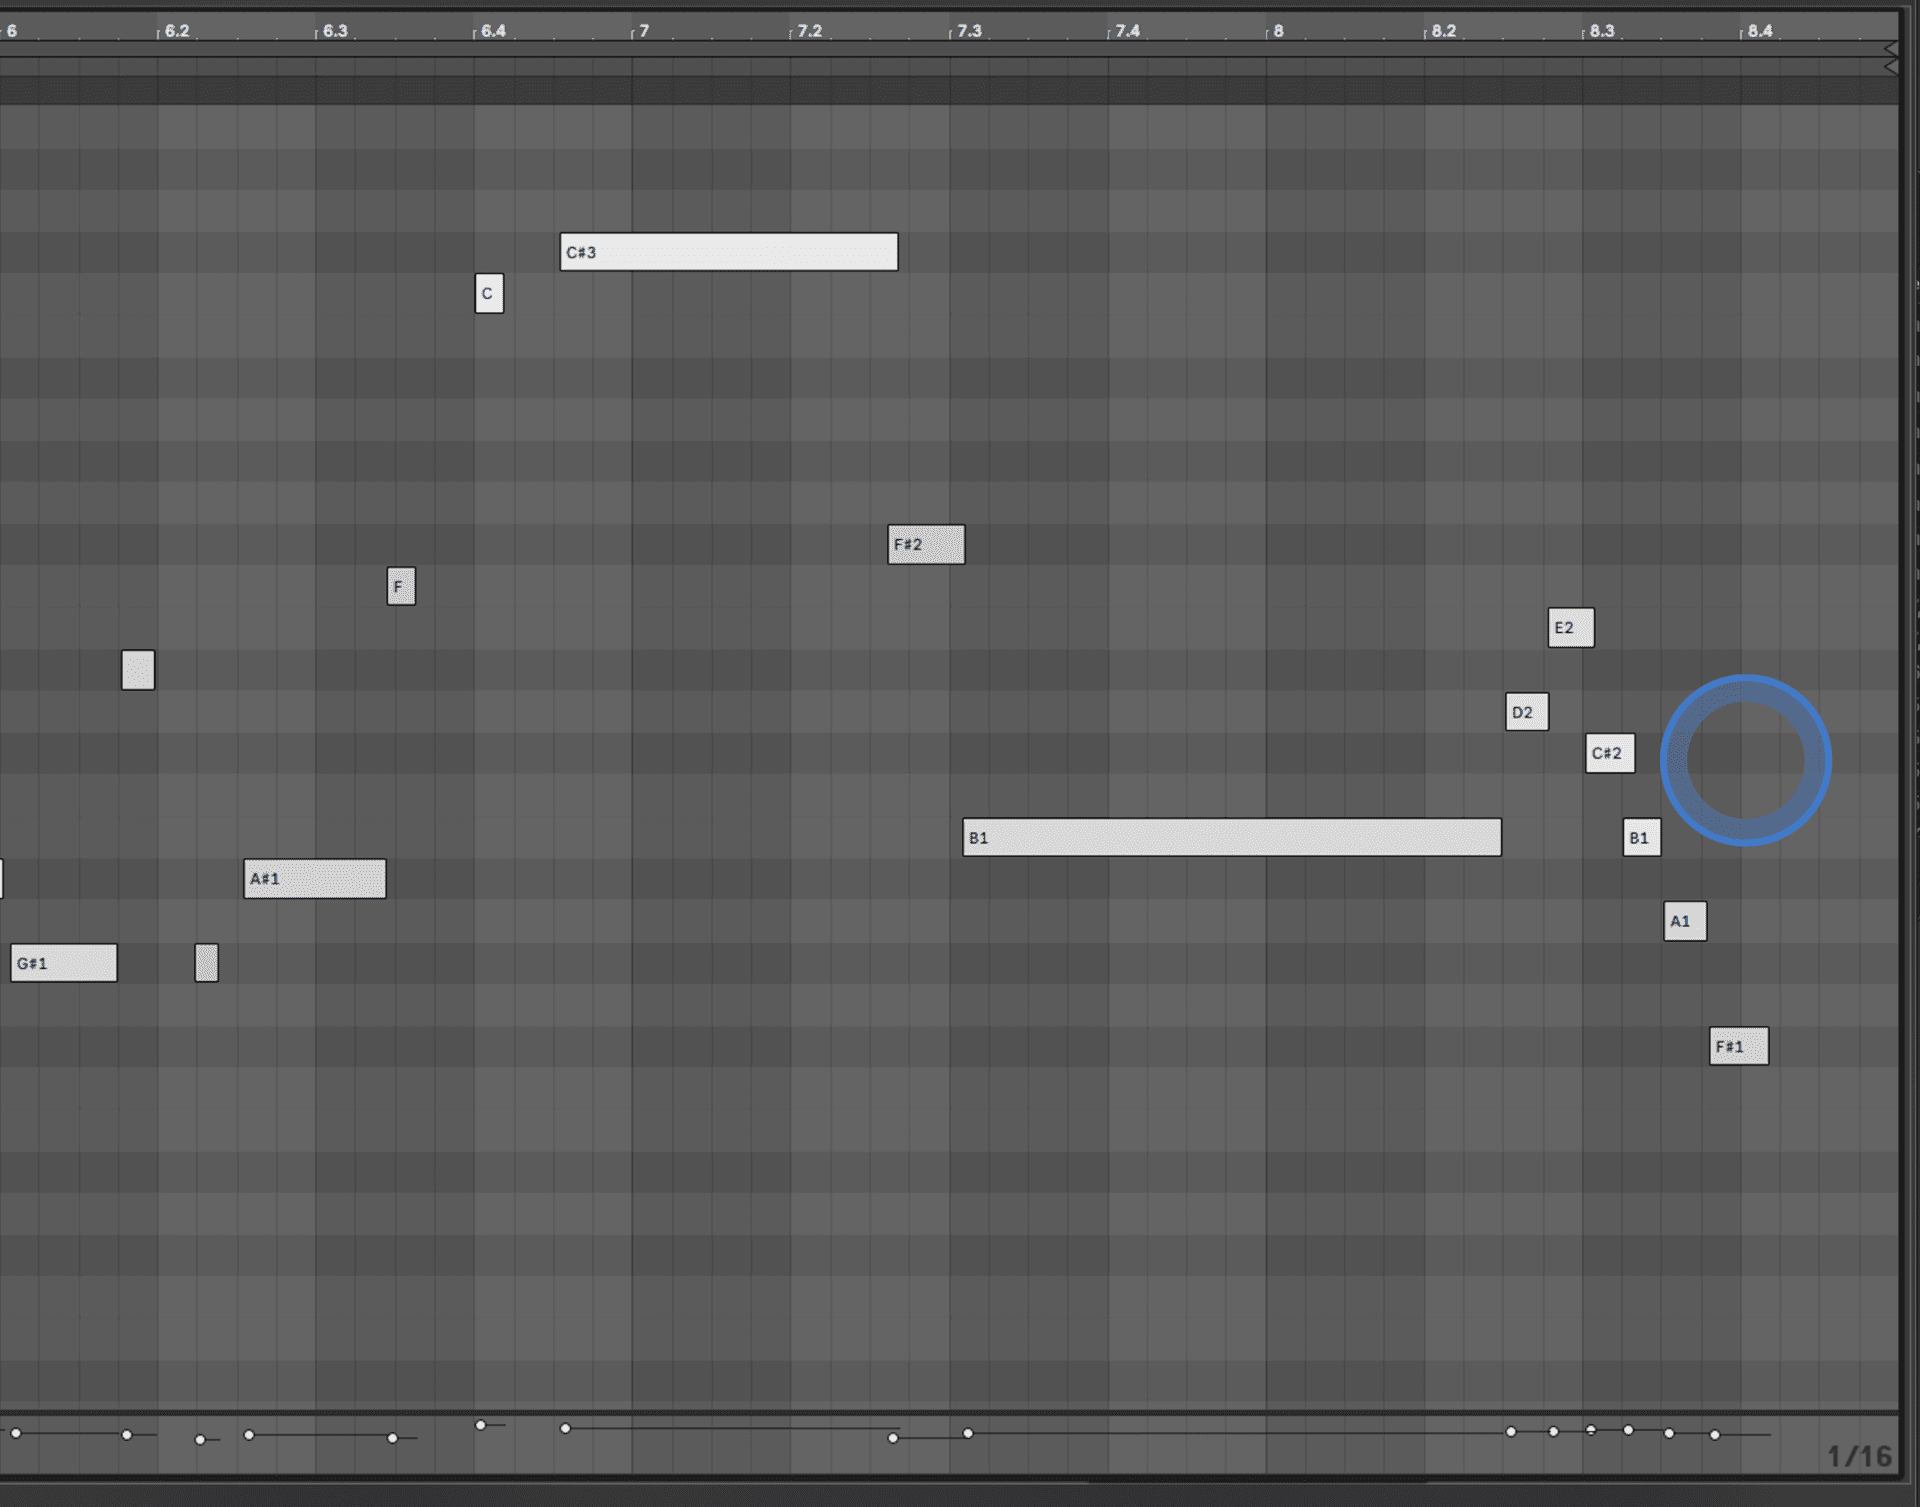Click the 8.3 ruler marker
Image resolution: width=1920 pixels, height=1507 pixels.
1602,31
